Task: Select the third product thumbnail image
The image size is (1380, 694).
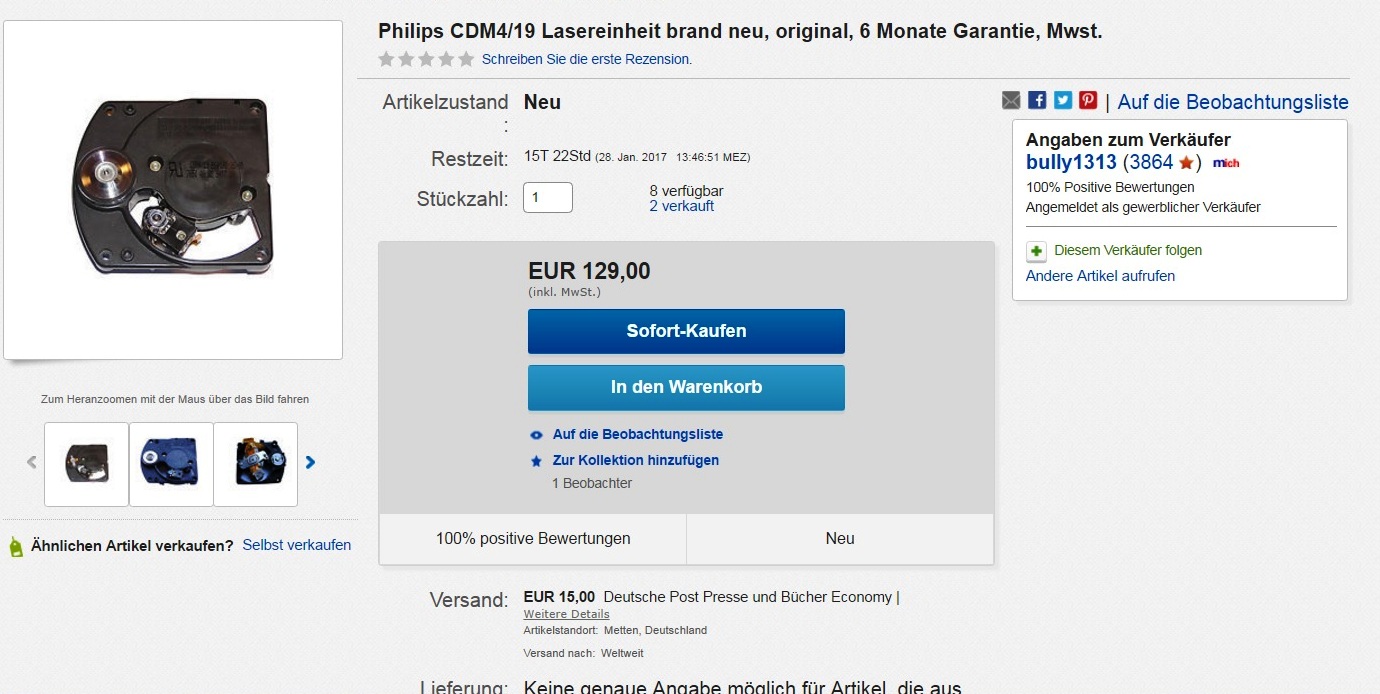Action: (256, 464)
